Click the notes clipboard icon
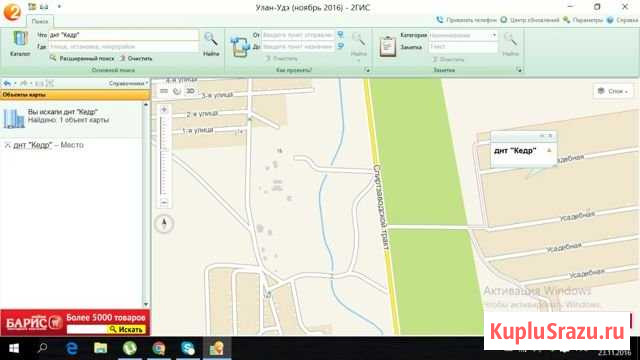 (x=387, y=46)
